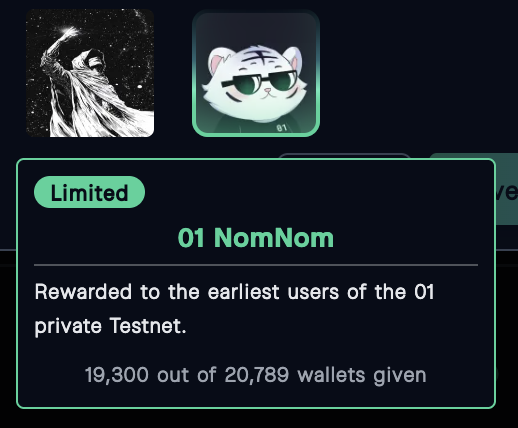Click the private Testnet. text line
The height and width of the screenshot is (428, 518).
[110, 326]
